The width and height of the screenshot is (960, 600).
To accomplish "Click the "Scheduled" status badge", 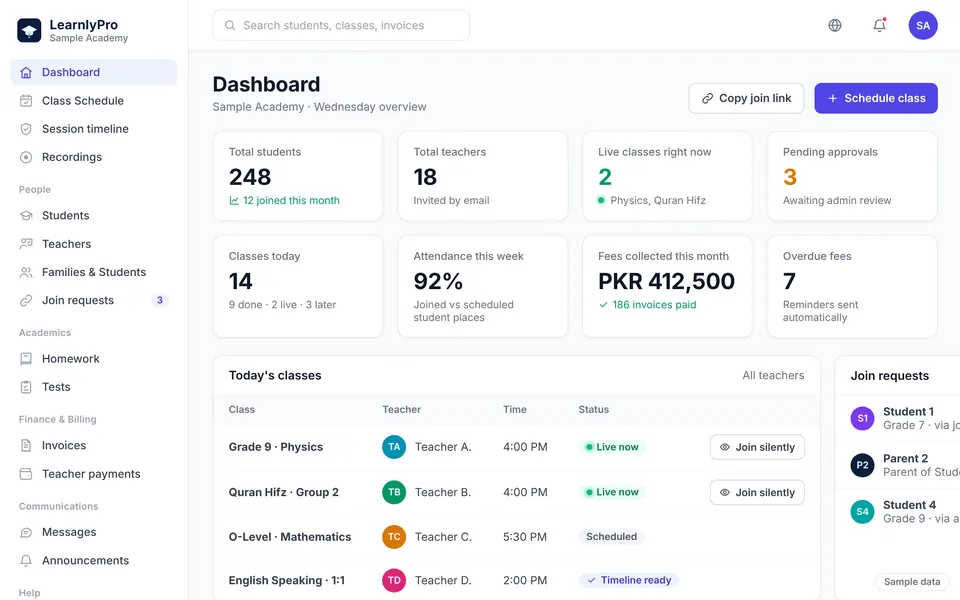I will coord(611,537).
